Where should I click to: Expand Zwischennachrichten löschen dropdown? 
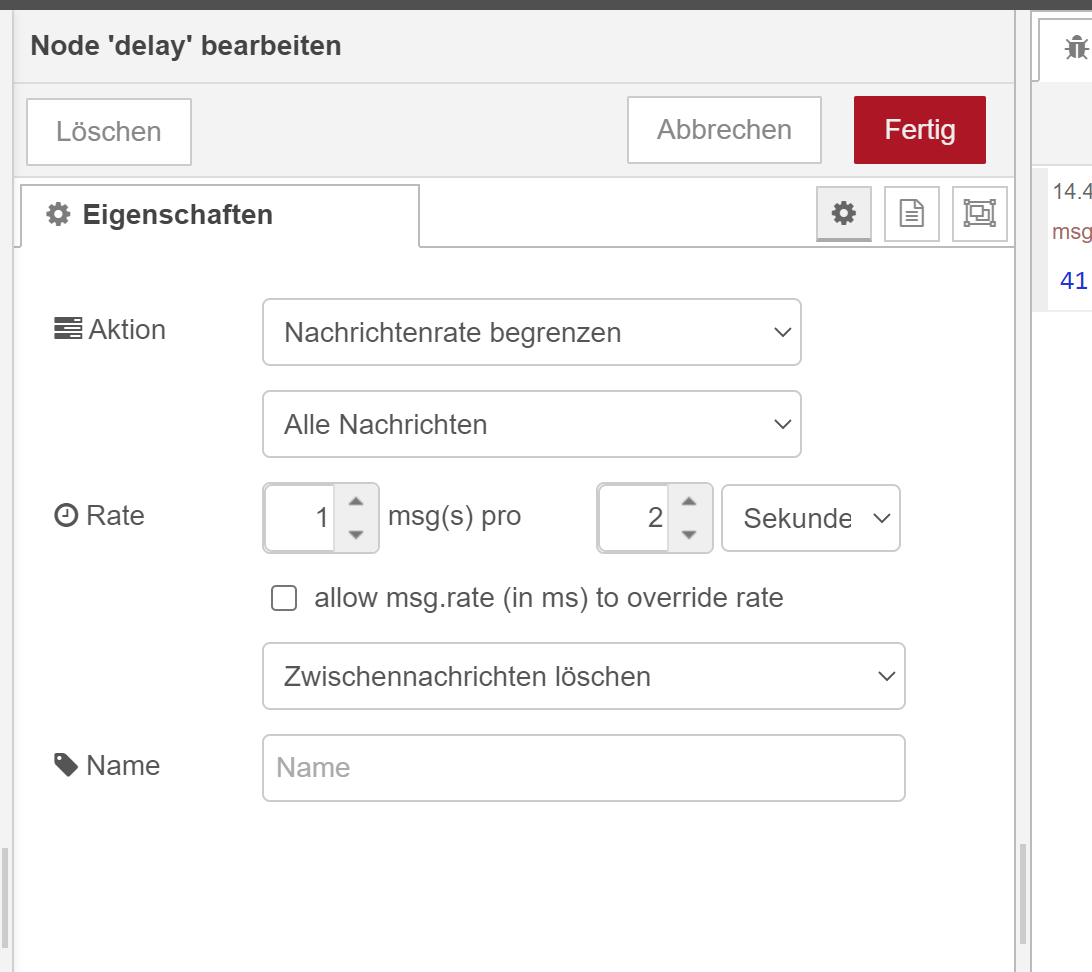(583, 676)
